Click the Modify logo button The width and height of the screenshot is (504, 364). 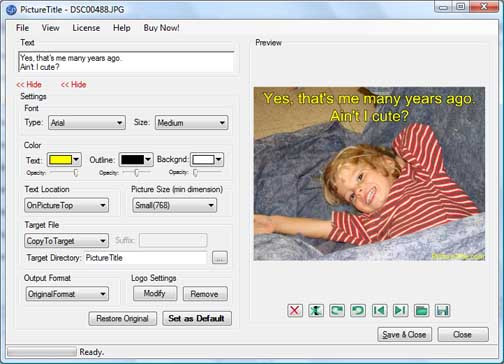(155, 294)
